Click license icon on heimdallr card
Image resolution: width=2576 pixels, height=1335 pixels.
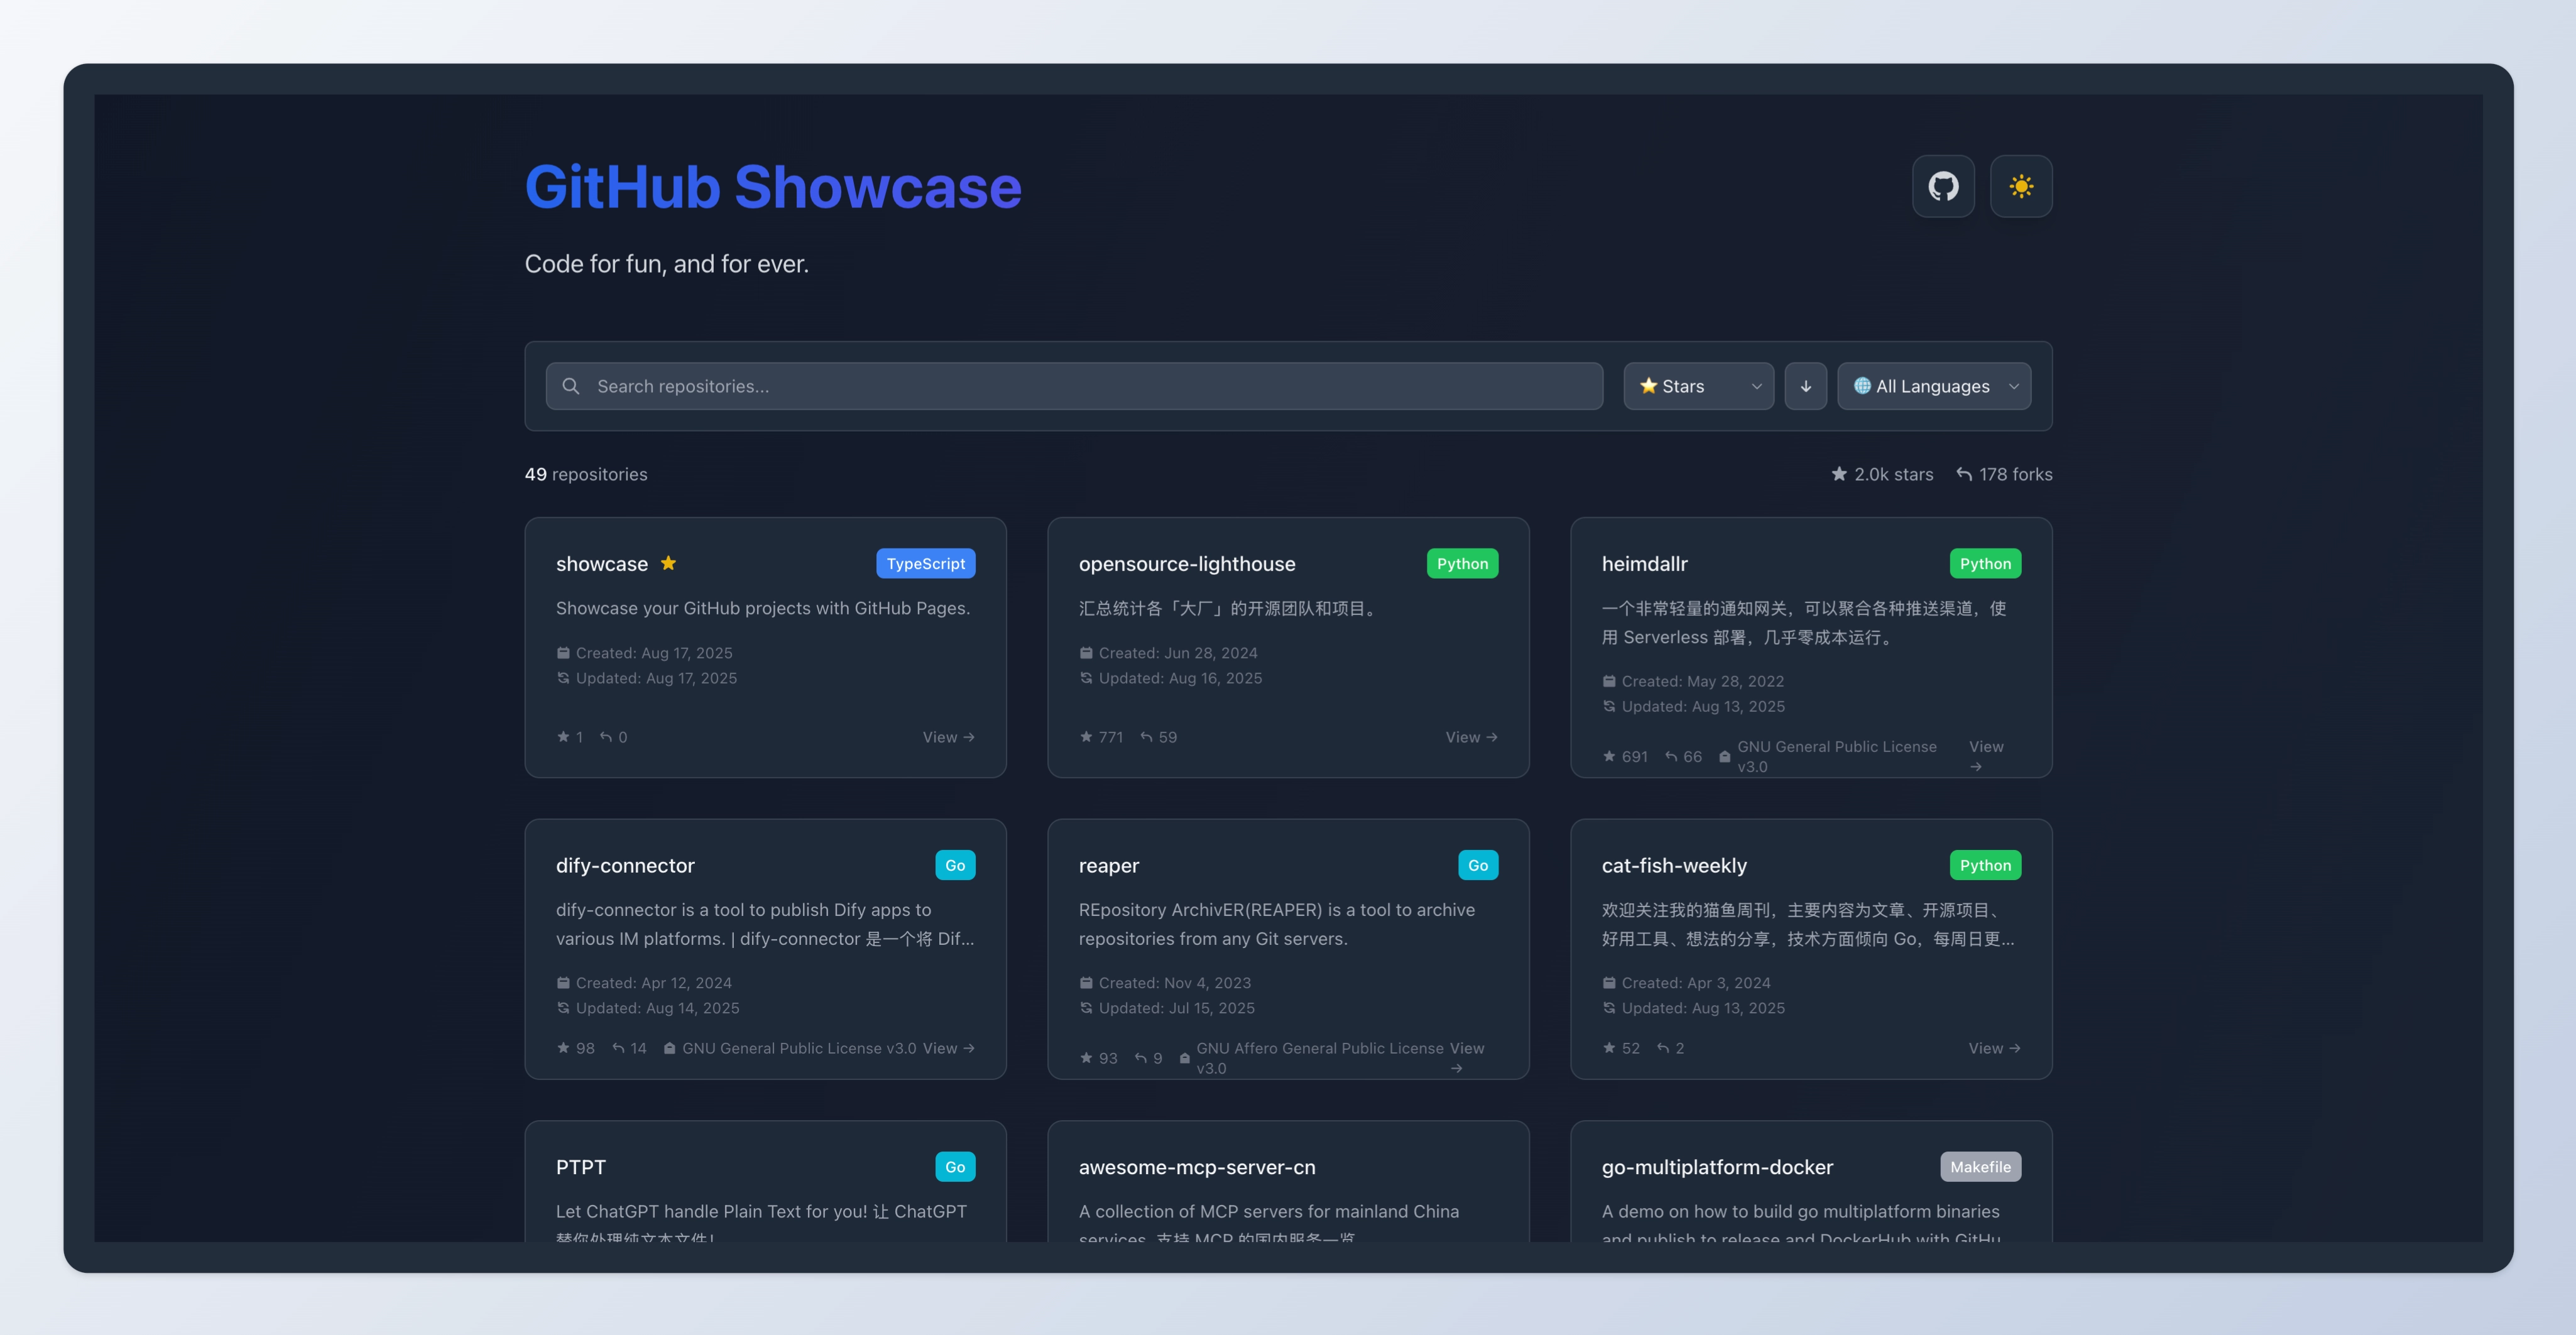1725,757
